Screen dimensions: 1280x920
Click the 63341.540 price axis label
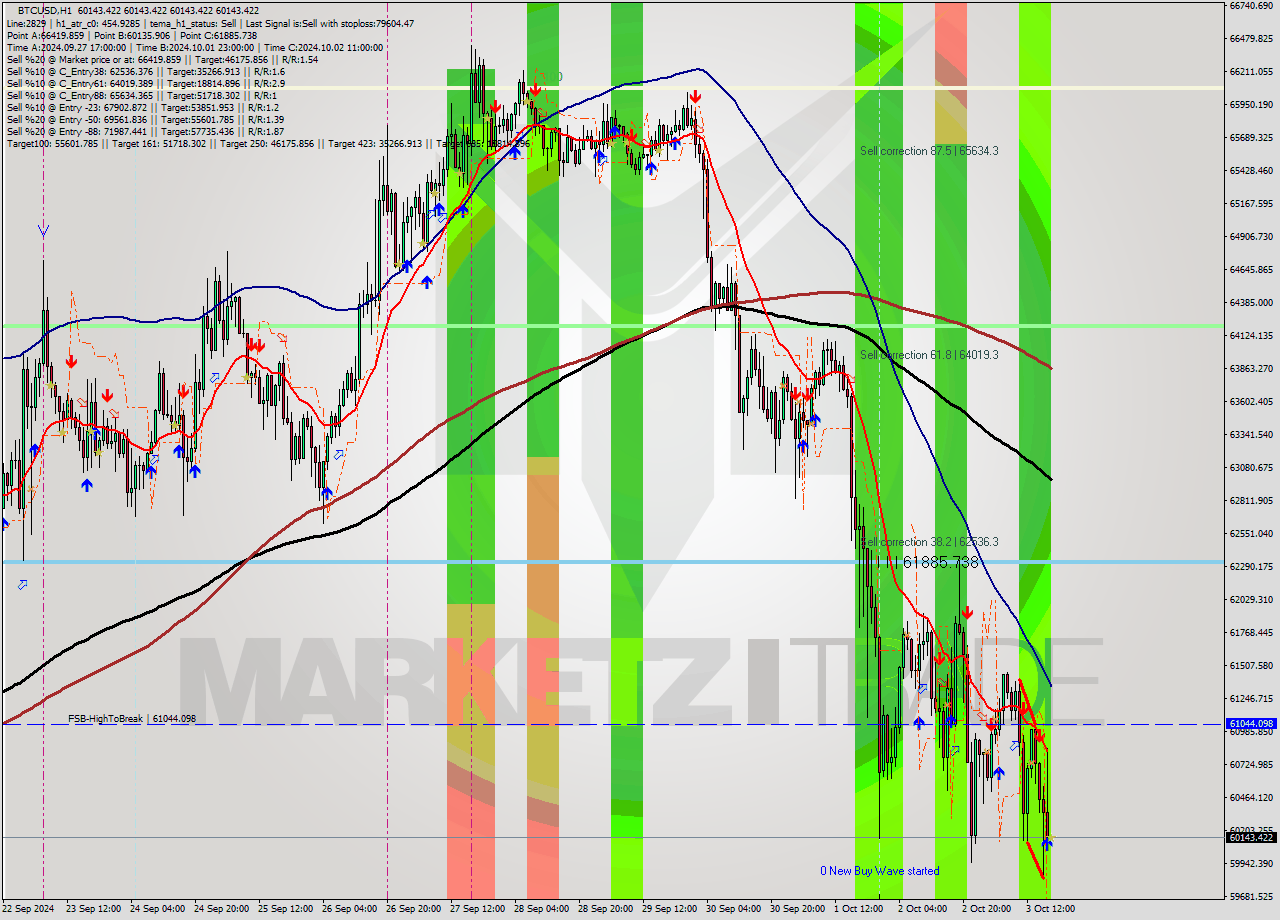point(1251,434)
